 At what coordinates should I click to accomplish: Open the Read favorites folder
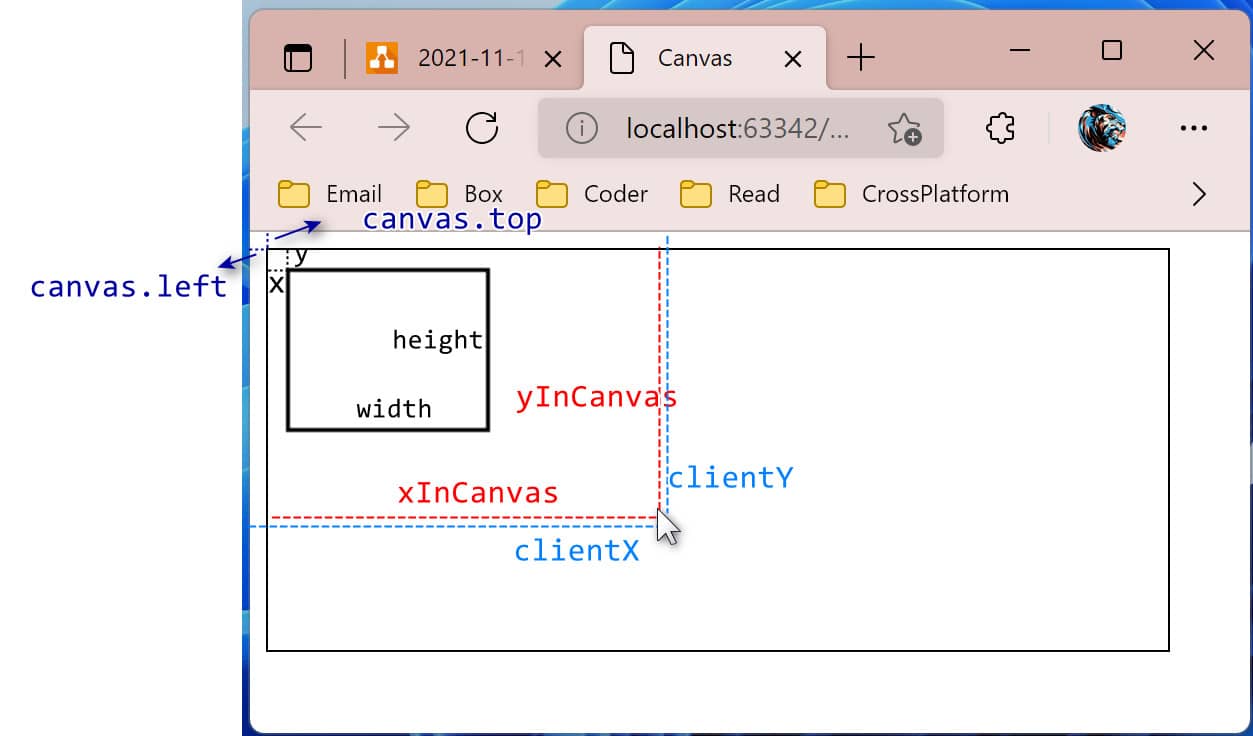[730, 193]
